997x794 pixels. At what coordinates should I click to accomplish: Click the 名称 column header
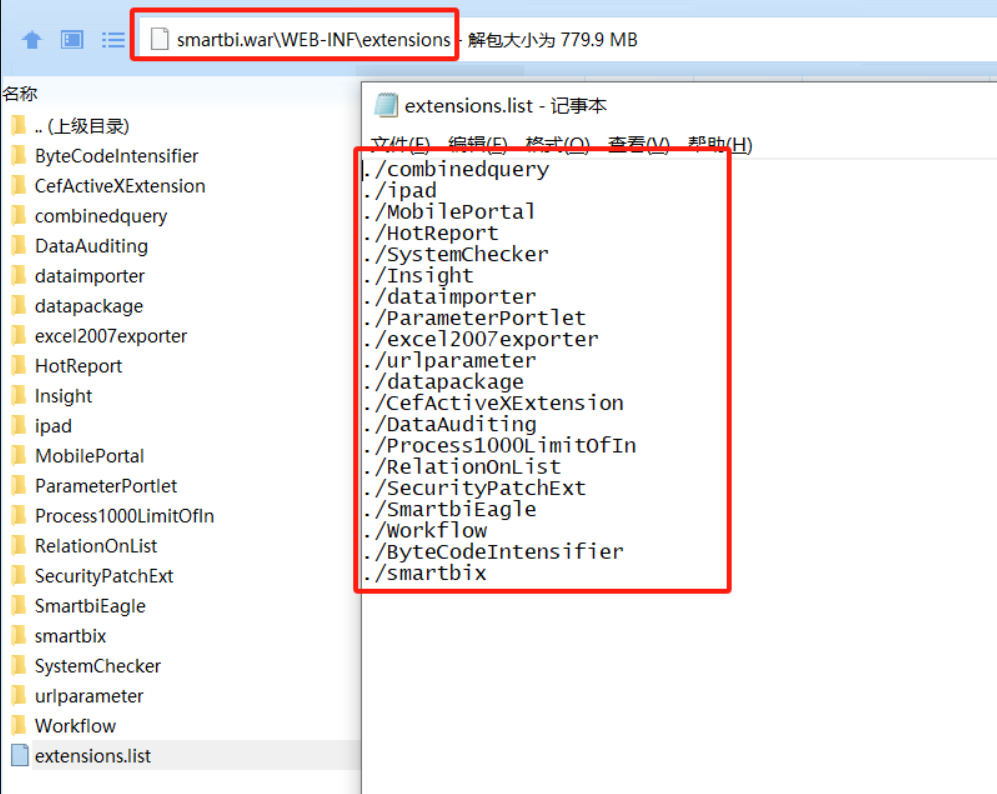pos(20,93)
